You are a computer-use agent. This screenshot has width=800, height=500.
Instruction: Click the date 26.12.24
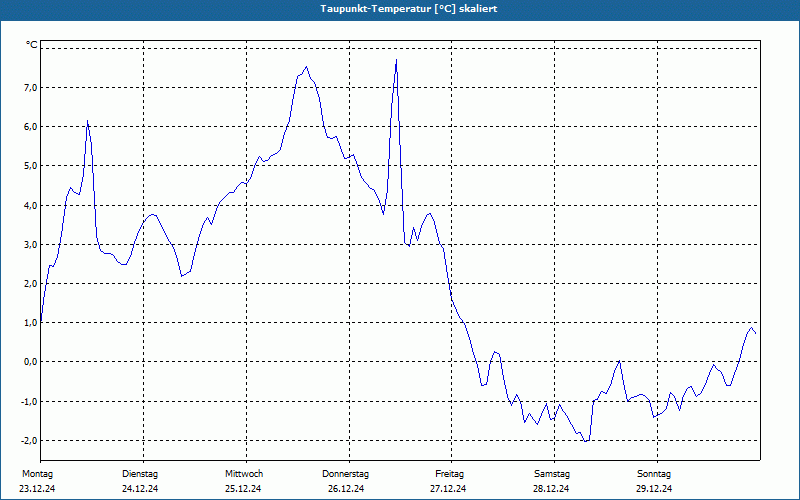[346, 489]
